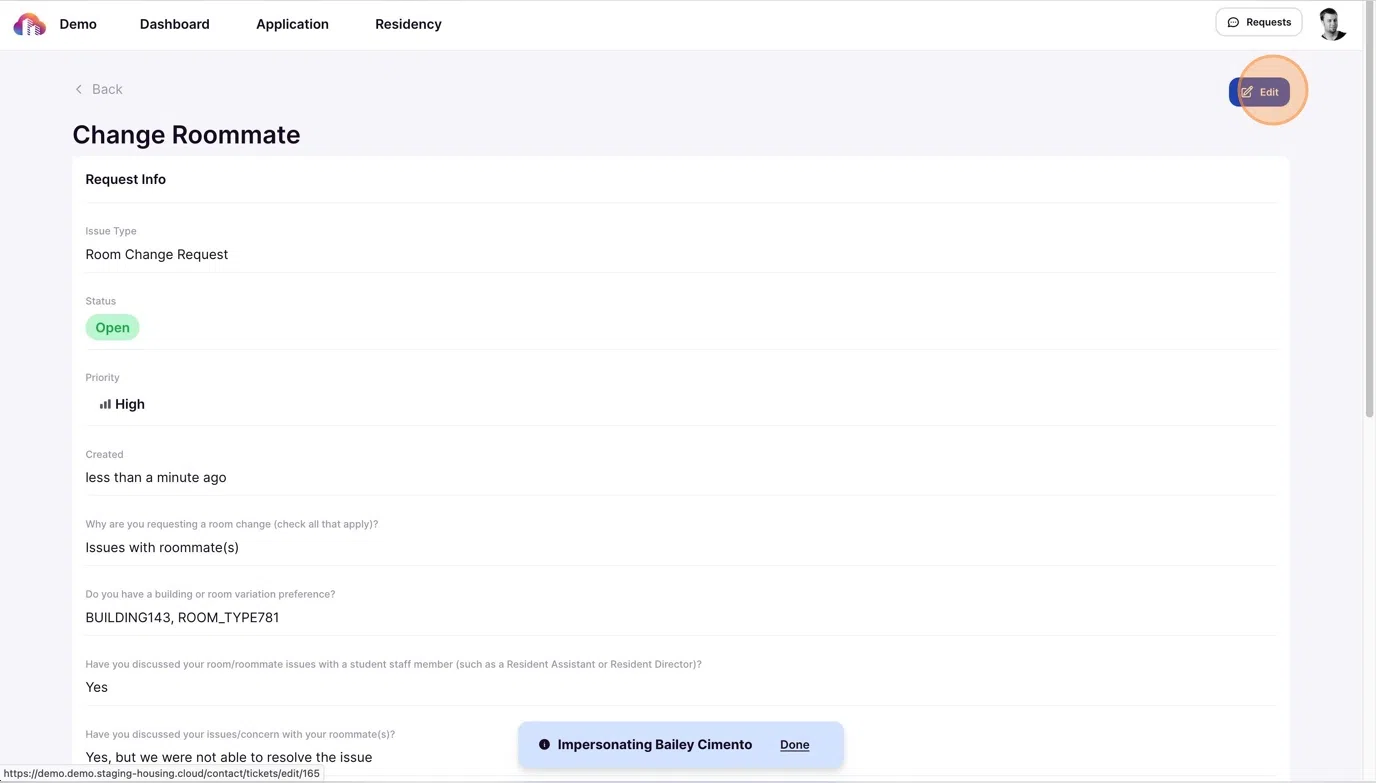Click the housing cloud logo icon
This screenshot has height=783, width=1376.
[x=29, y=24]
